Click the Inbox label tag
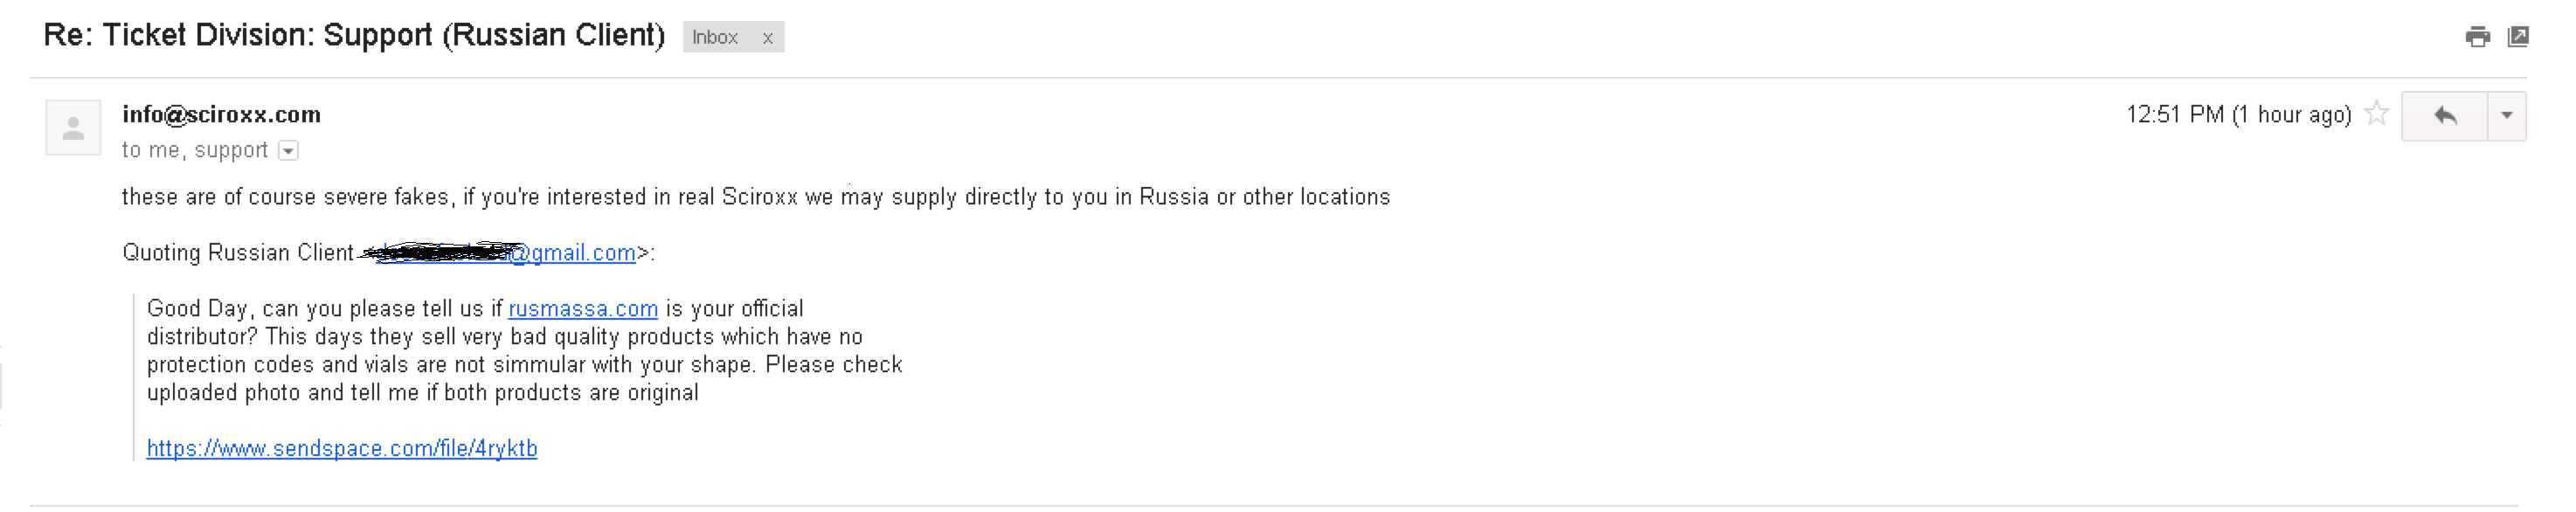Screen dimensions: 2576x512 coord(715,38)
